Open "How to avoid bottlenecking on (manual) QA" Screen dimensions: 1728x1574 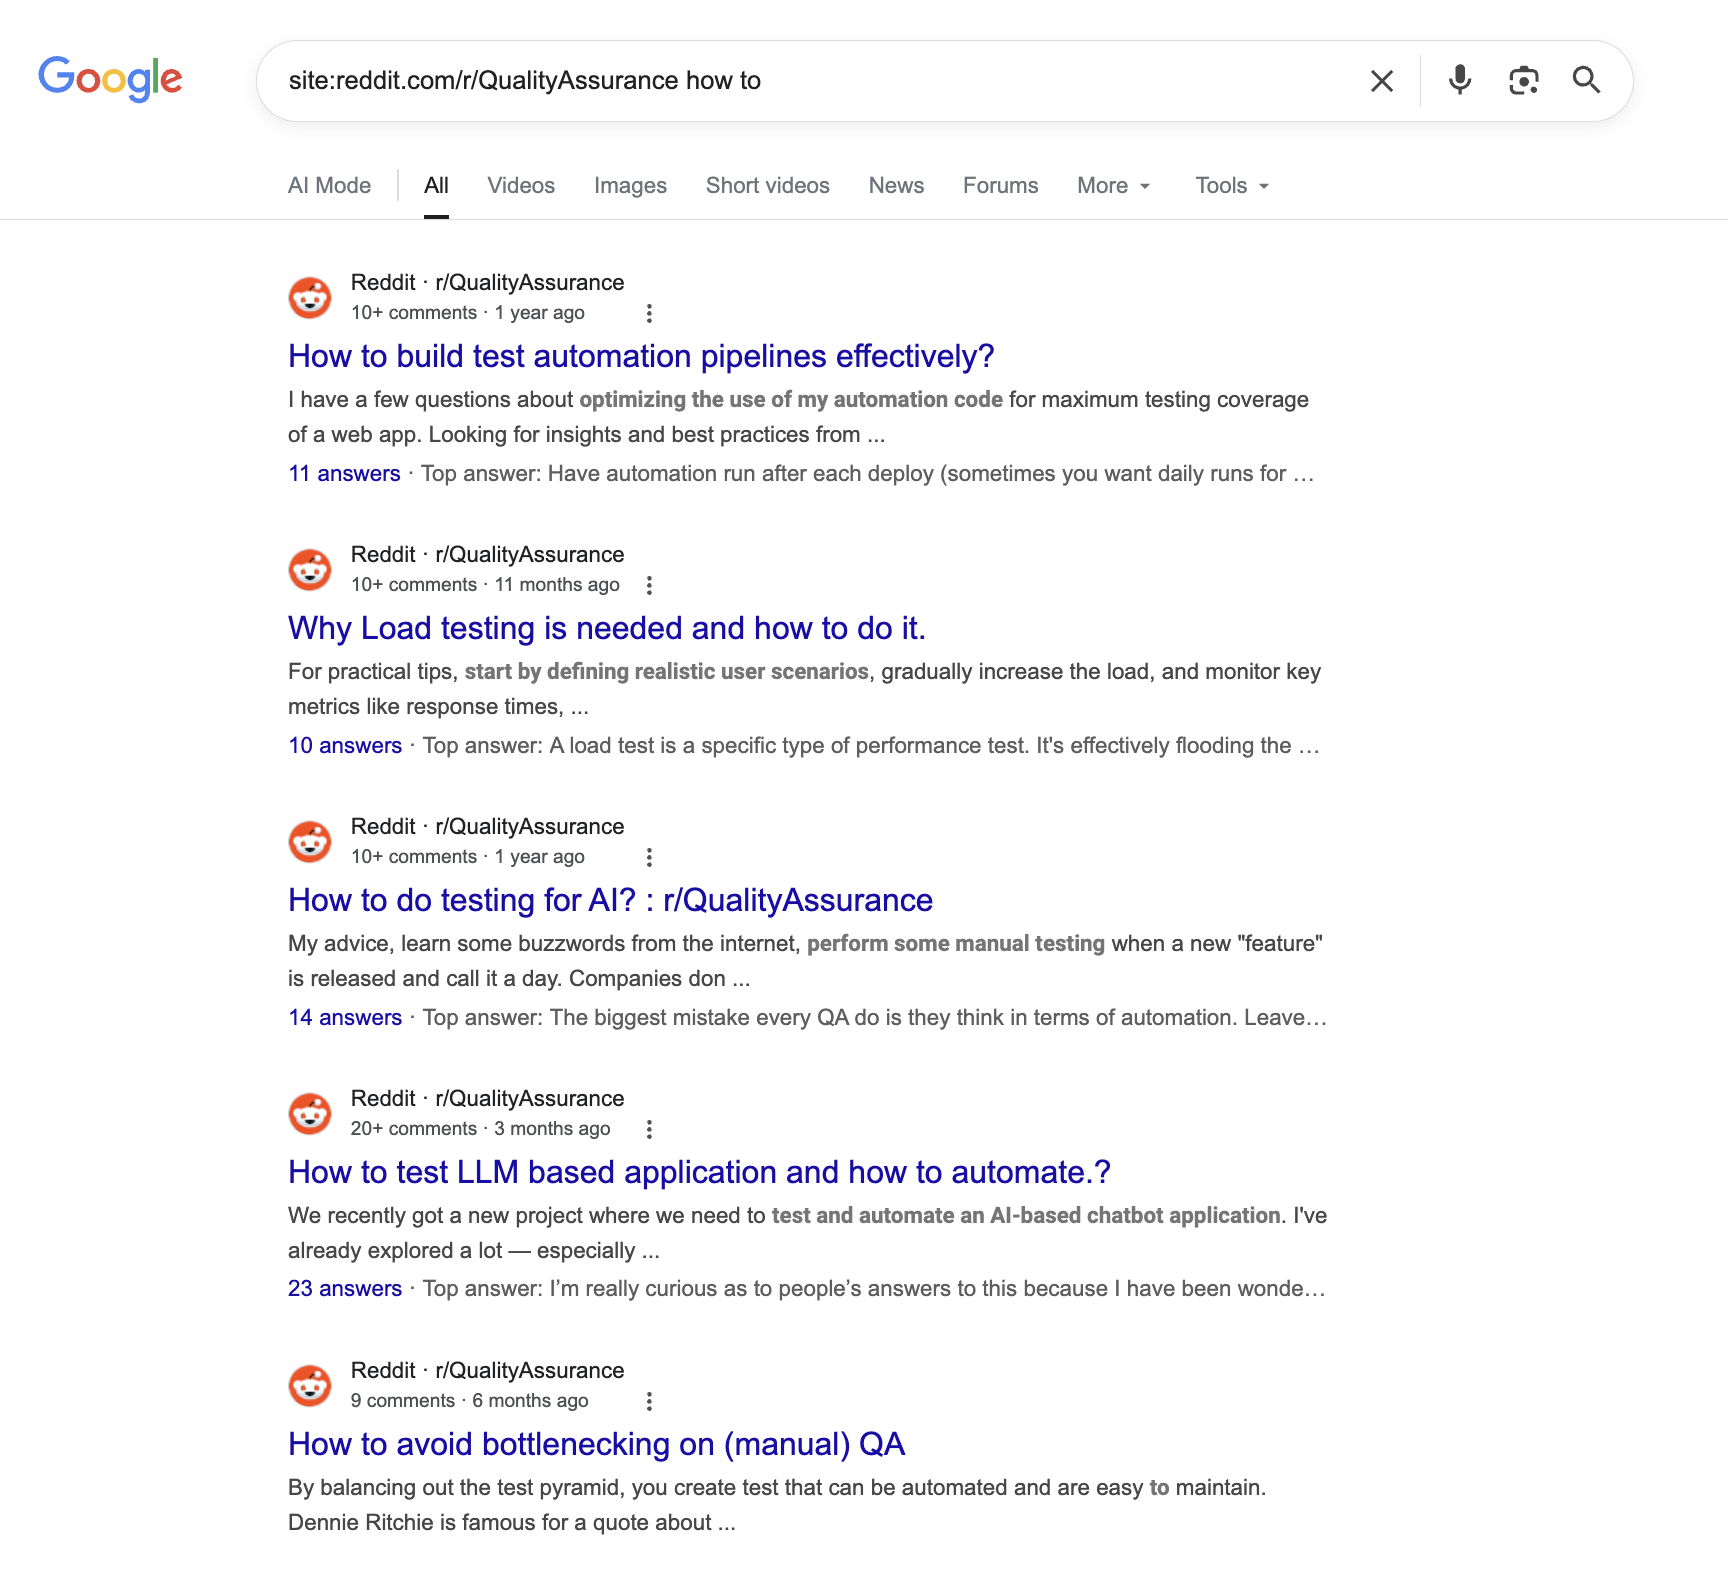[596, 1444]
